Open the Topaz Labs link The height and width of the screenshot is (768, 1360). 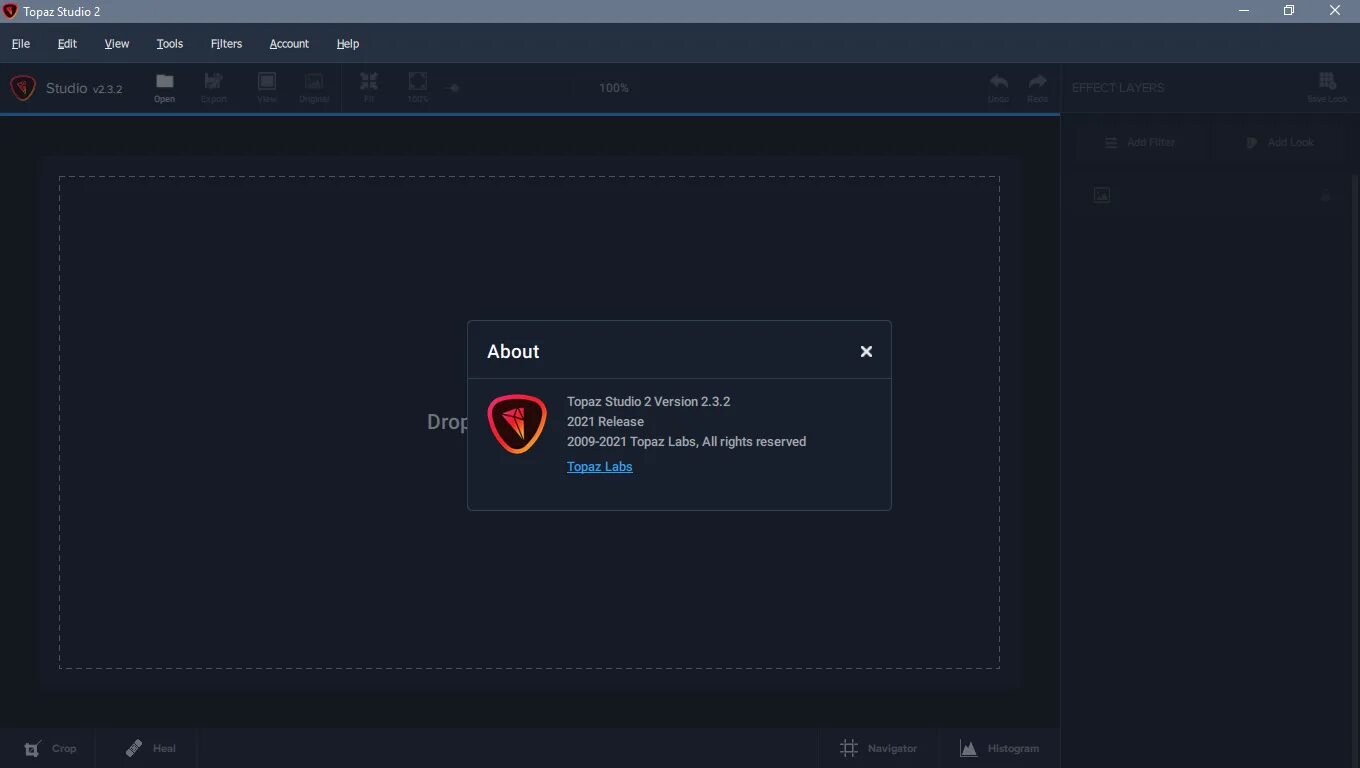[599, 466]
